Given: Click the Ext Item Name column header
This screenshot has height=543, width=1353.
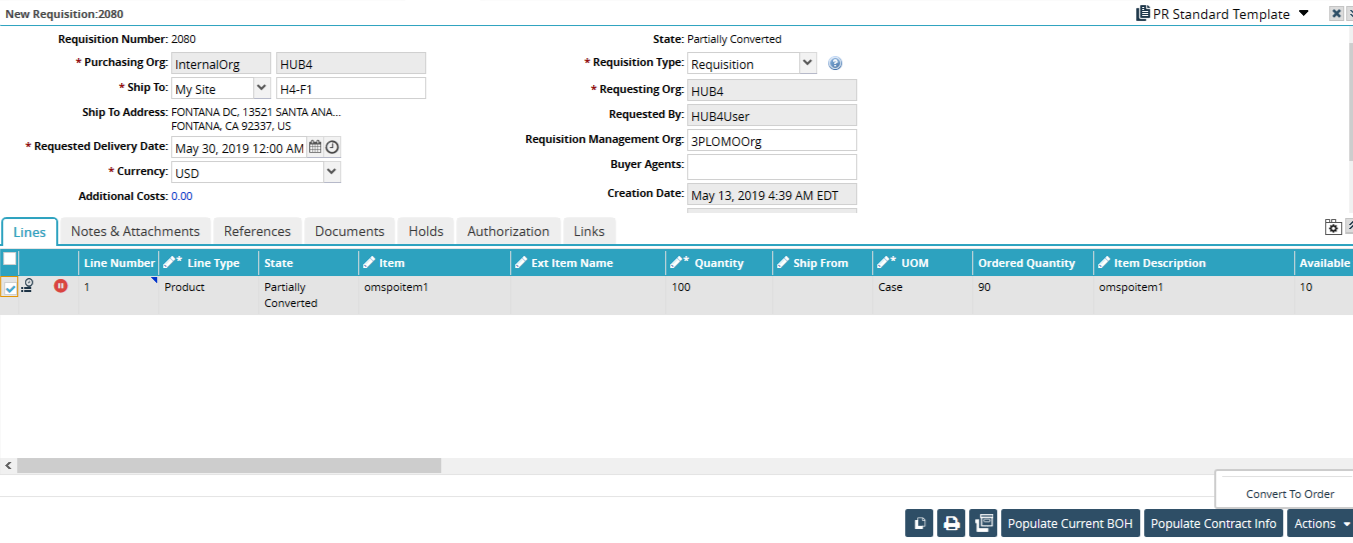Looking at the screenshot, I should pos(588,263).
